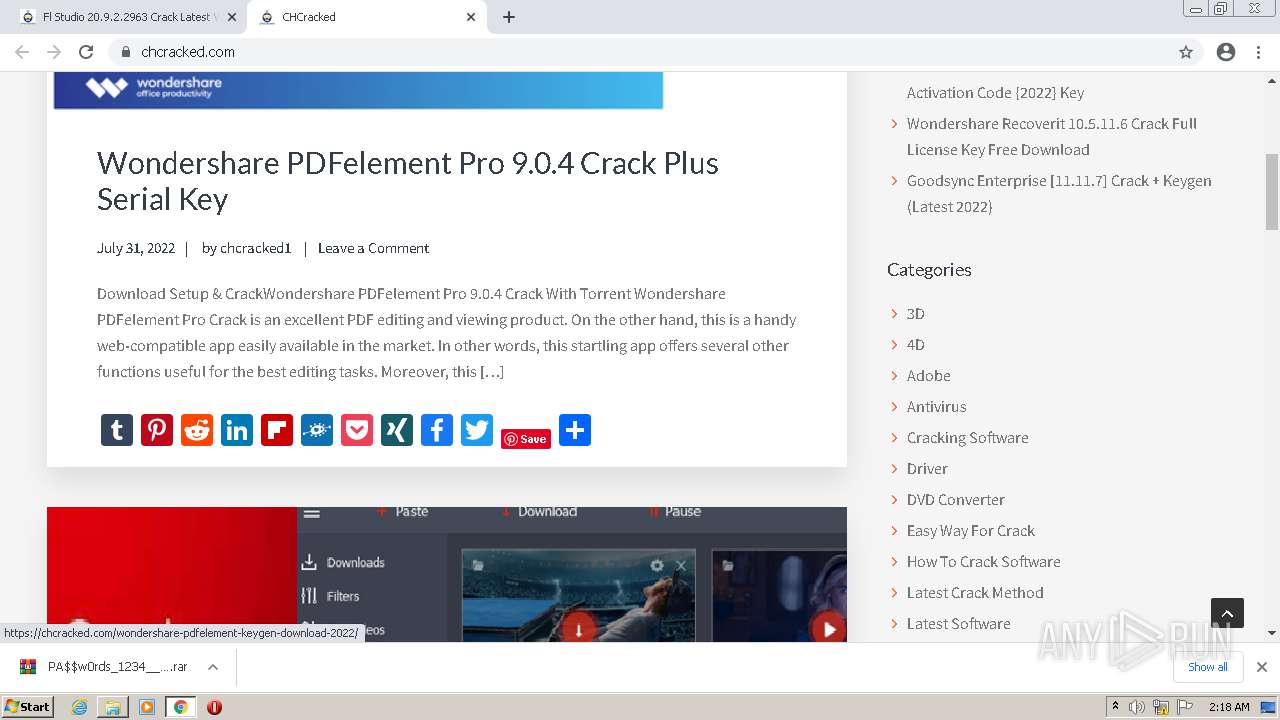This screenshot has height=720, width=1280.
Task: Close the Fl Studio Crack tab
Action: (233, 17)
